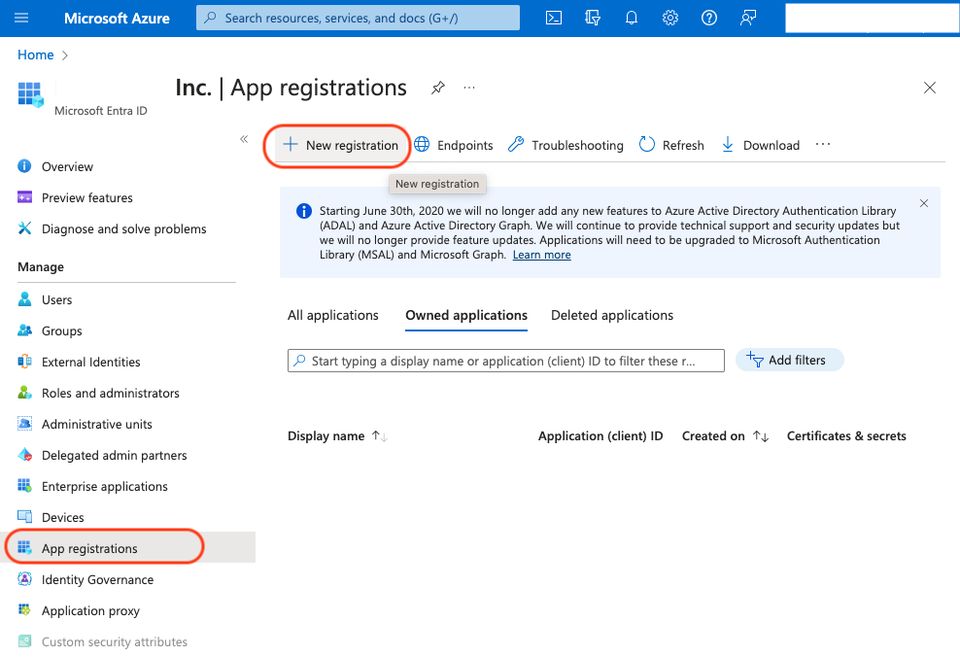Click the New registration button
960x660 pixels.
pyautogui.click(x=341, y=145)
